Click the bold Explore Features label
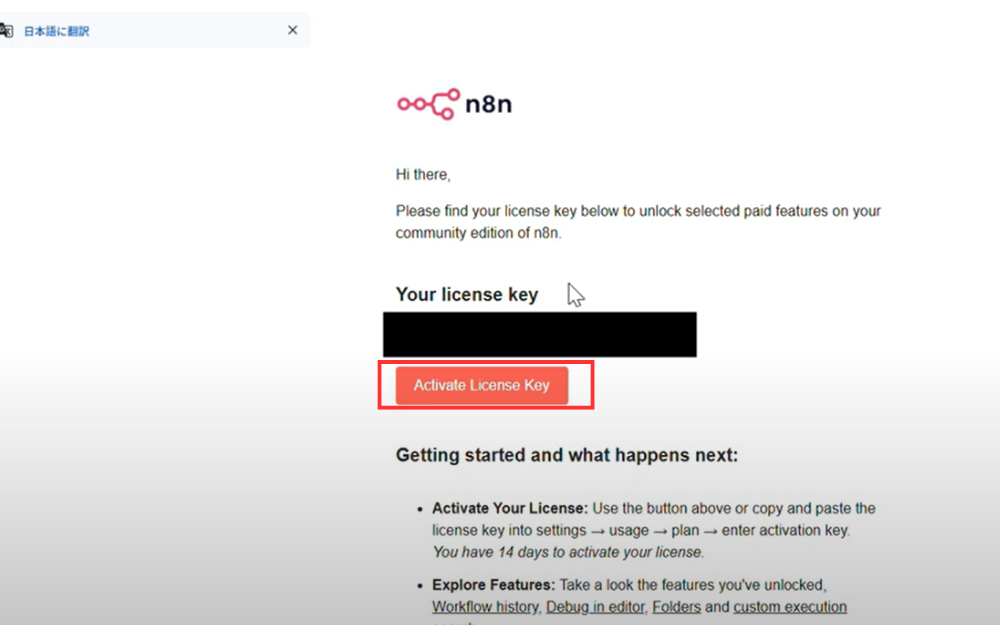1000x625 pixels. pyautogui.click(x=494, y=585)
